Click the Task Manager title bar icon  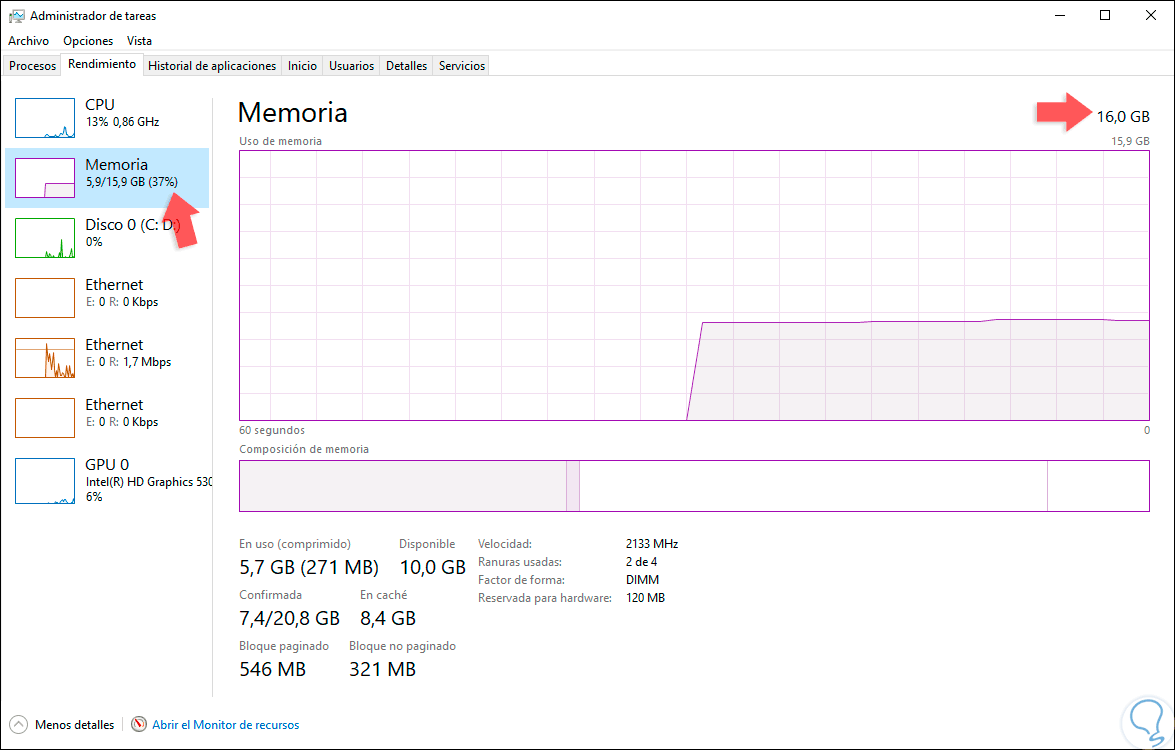pyautogui.click(x=16, y=16)
